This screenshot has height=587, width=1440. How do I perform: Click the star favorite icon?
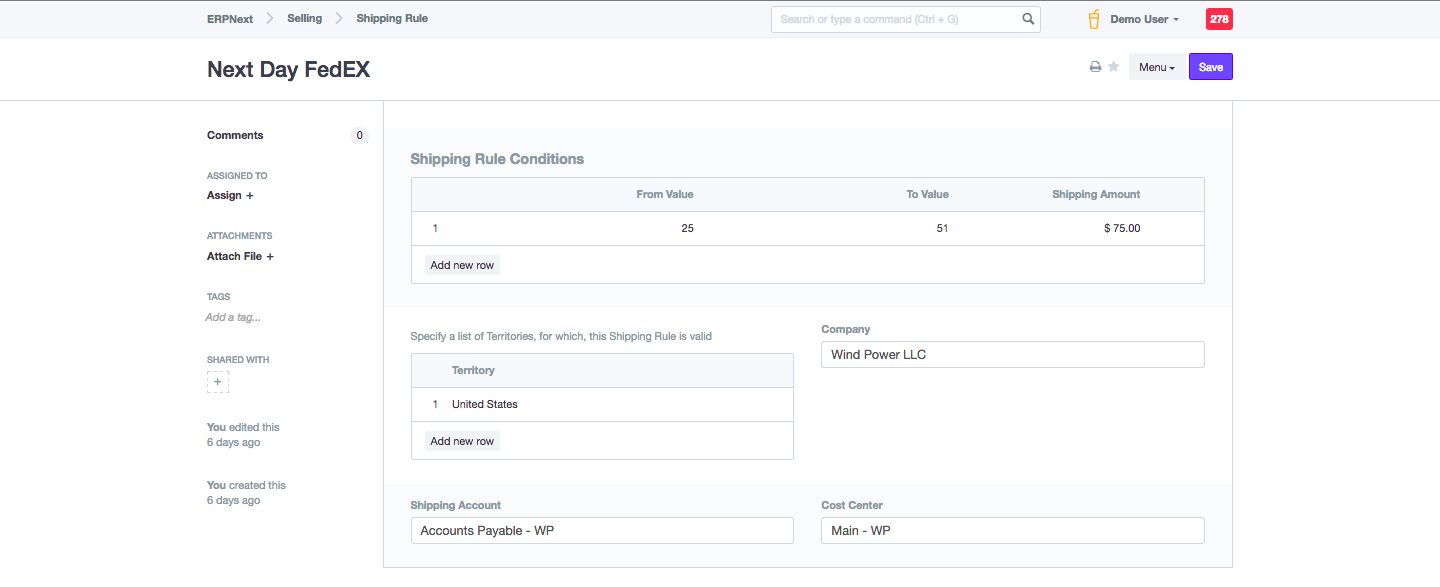point(1113,67)
